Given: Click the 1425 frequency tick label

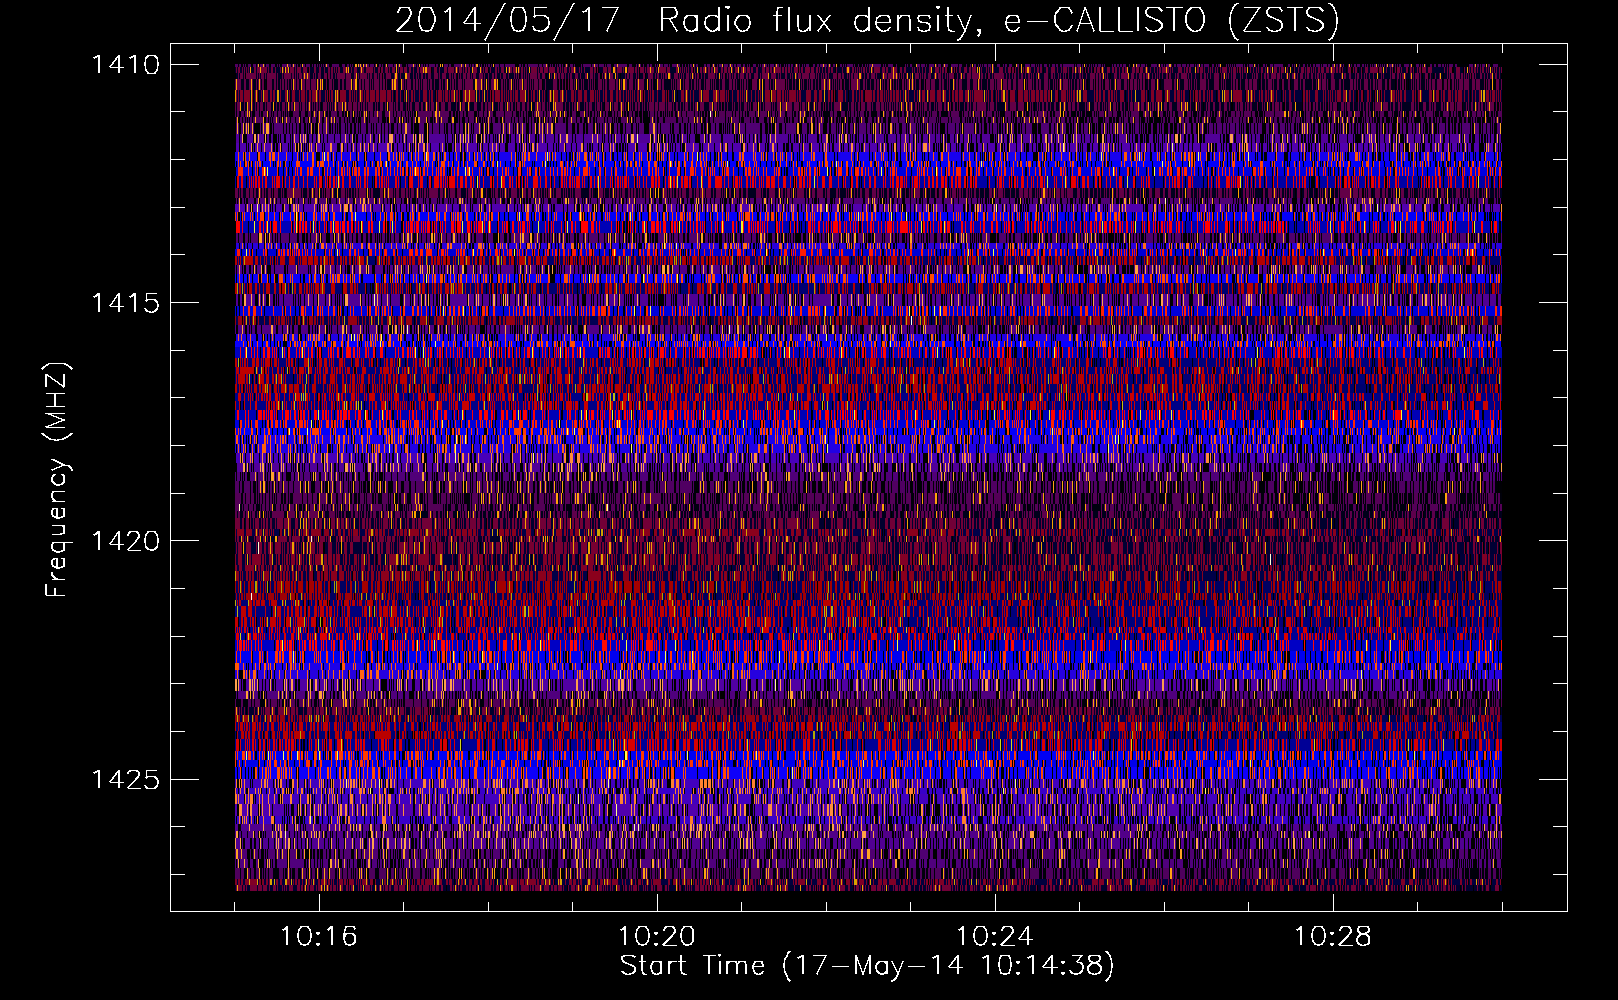Looking at the screenshot, I should pos(125,779).
